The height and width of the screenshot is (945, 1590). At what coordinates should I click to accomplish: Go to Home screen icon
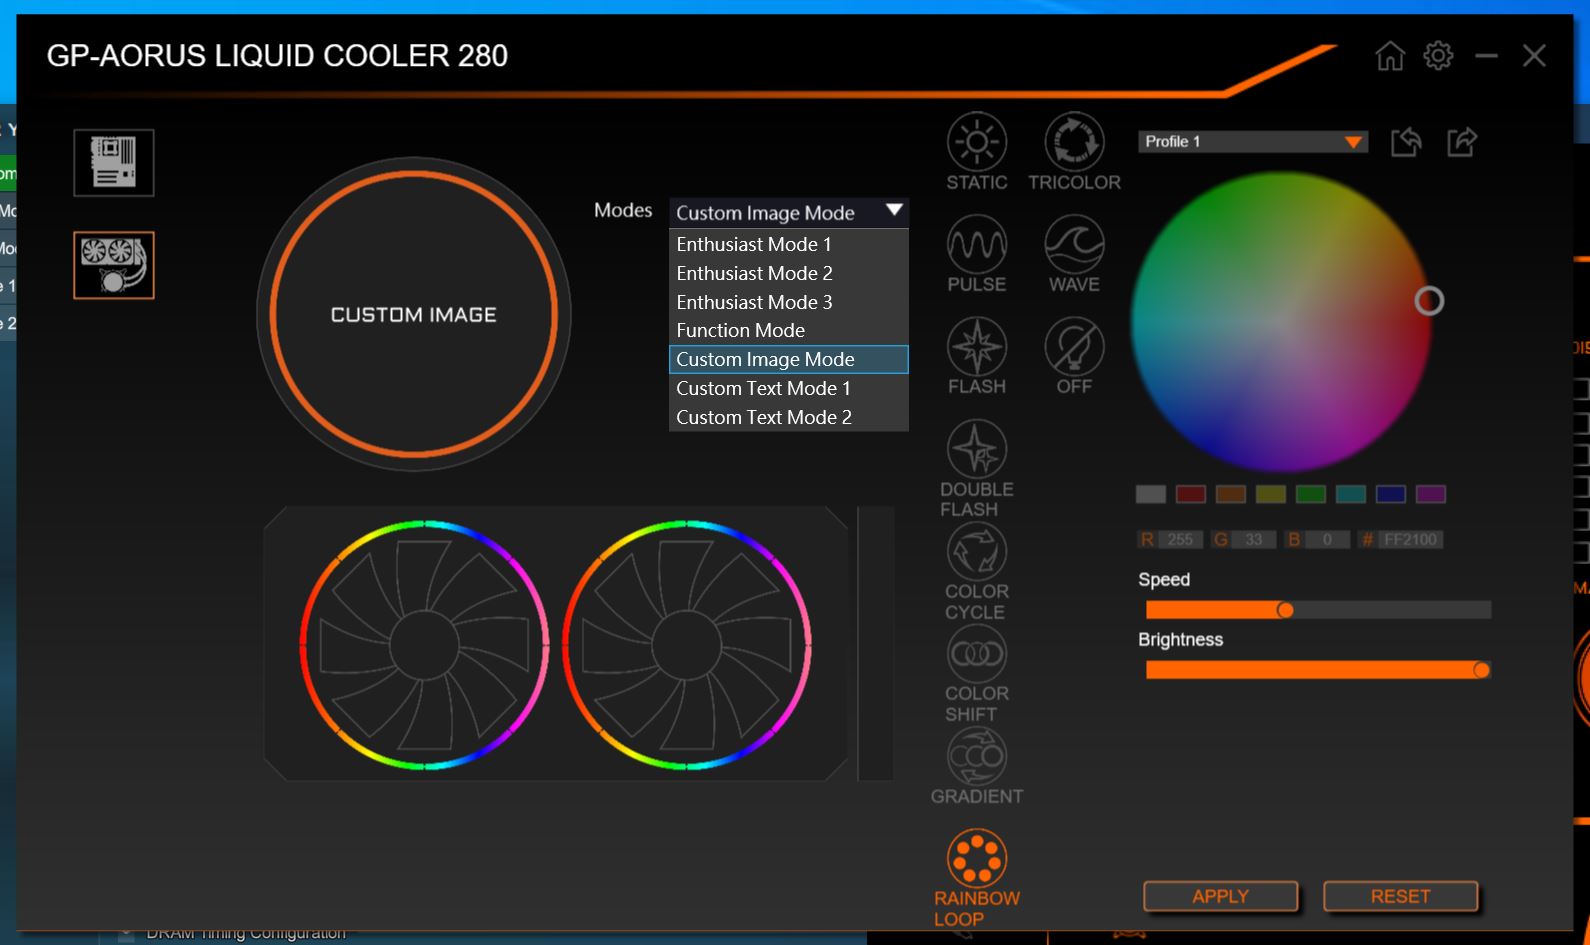[x=1390, y=56]
